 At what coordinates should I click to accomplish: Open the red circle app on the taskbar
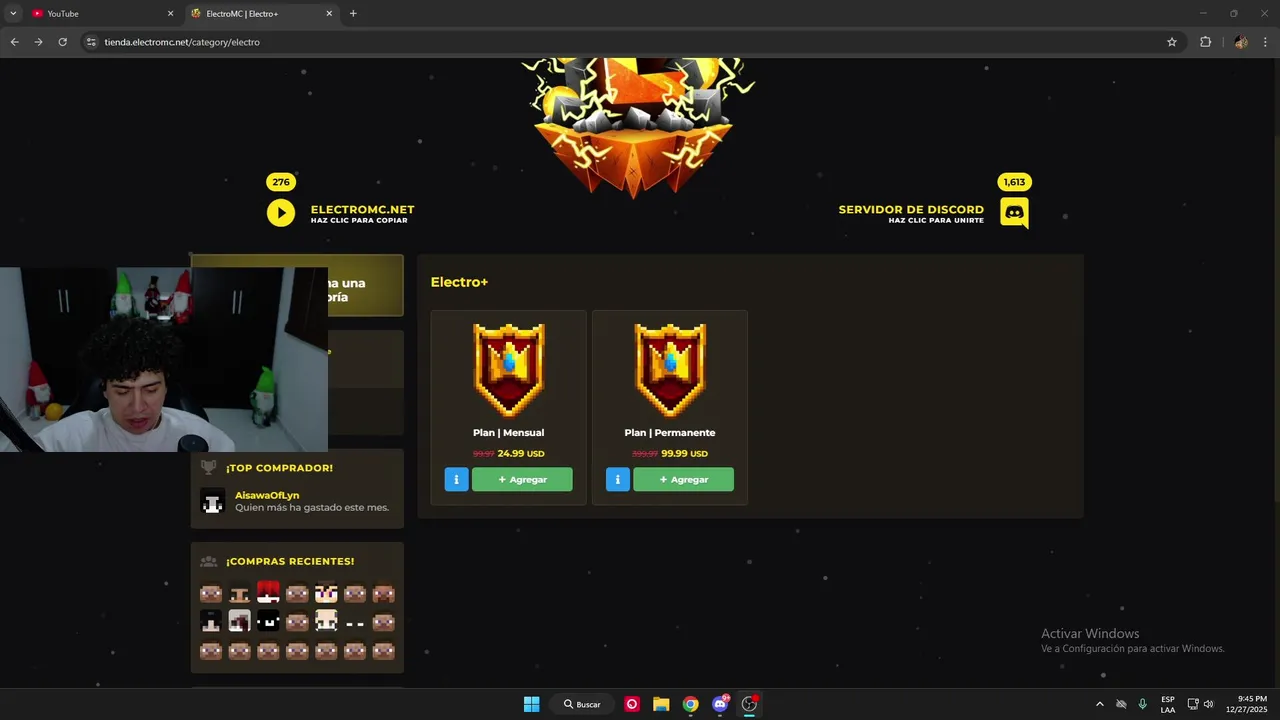[632, 704]
